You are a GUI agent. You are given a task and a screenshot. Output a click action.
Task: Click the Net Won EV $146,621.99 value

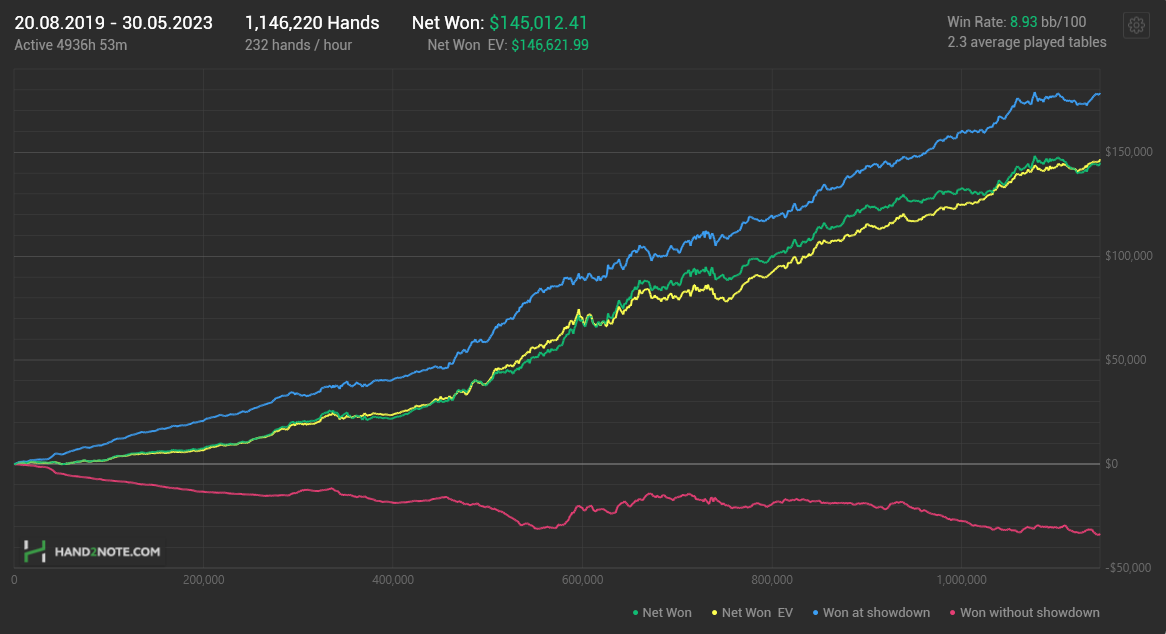550,44
